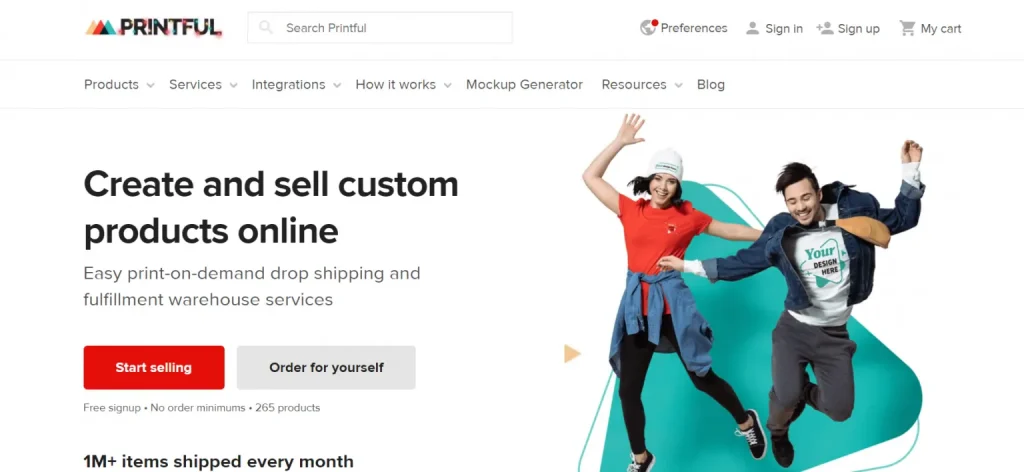Open the My cart shopping cart icon
This screenshot has height=472, width=1024.
tap(907, 28)
